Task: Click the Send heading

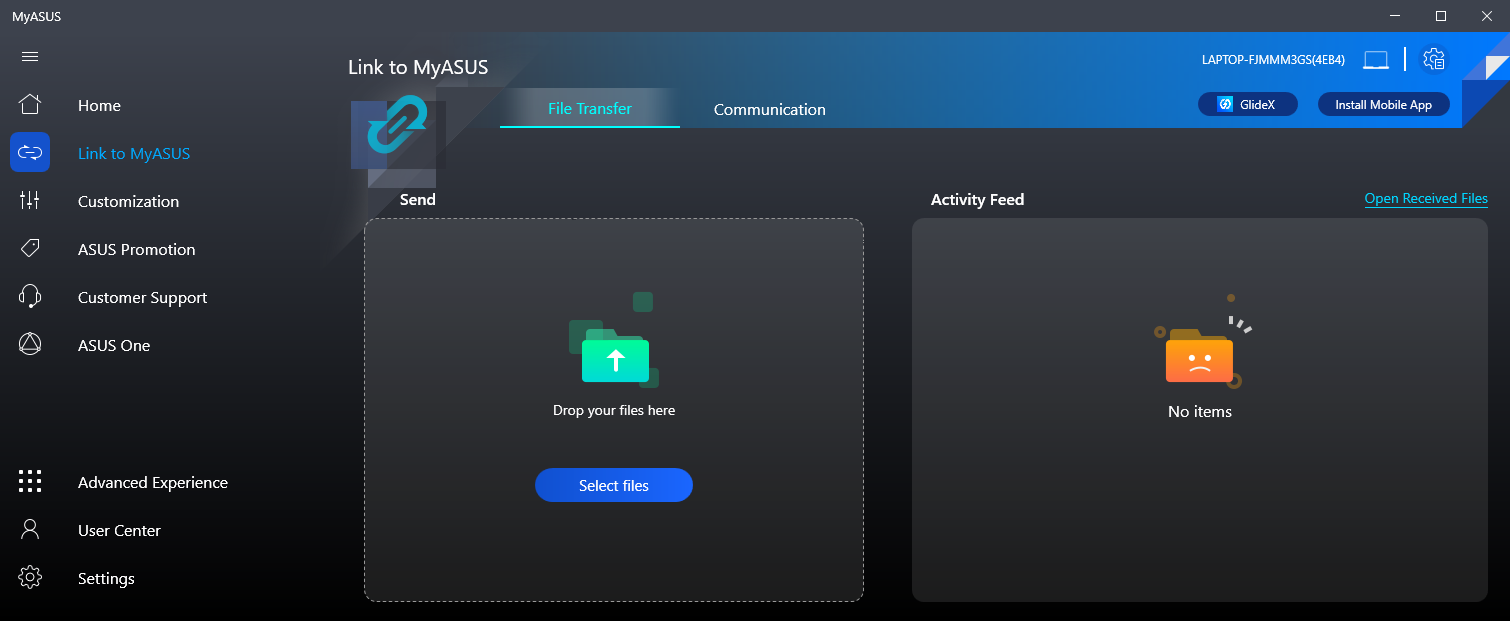Action: point(418,199)
